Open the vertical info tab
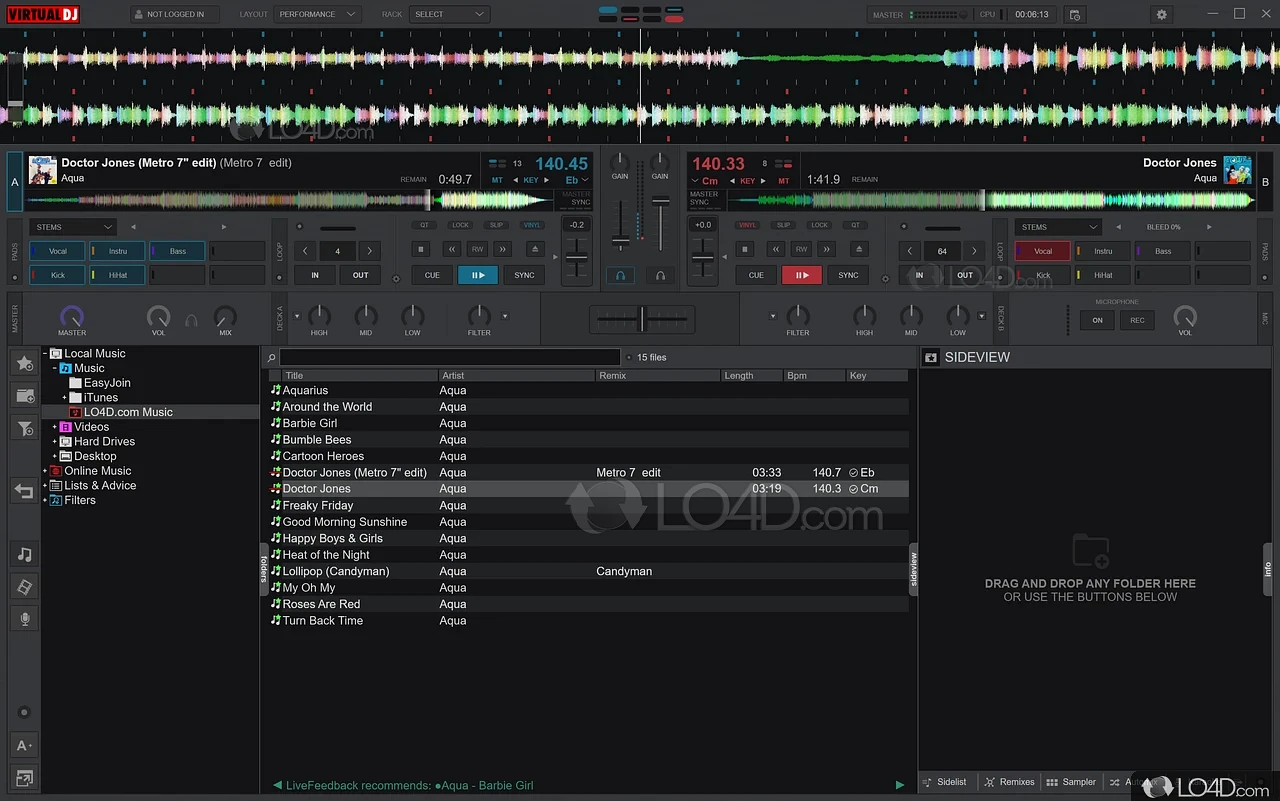1280x801 pixels. pyautogui.click(x=1267, y=569)
